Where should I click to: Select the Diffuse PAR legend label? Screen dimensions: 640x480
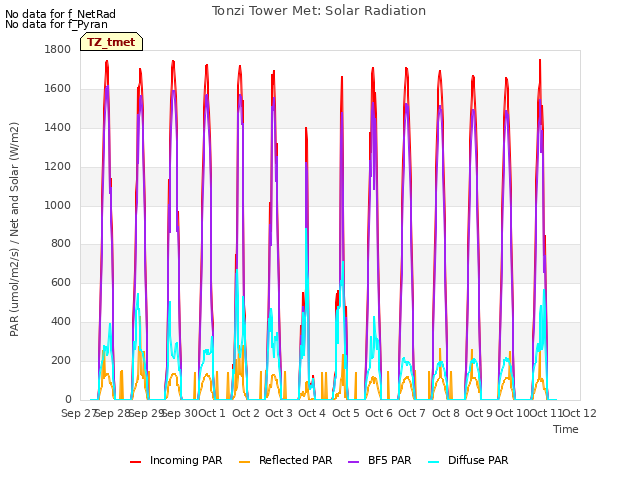pos(478,460)
